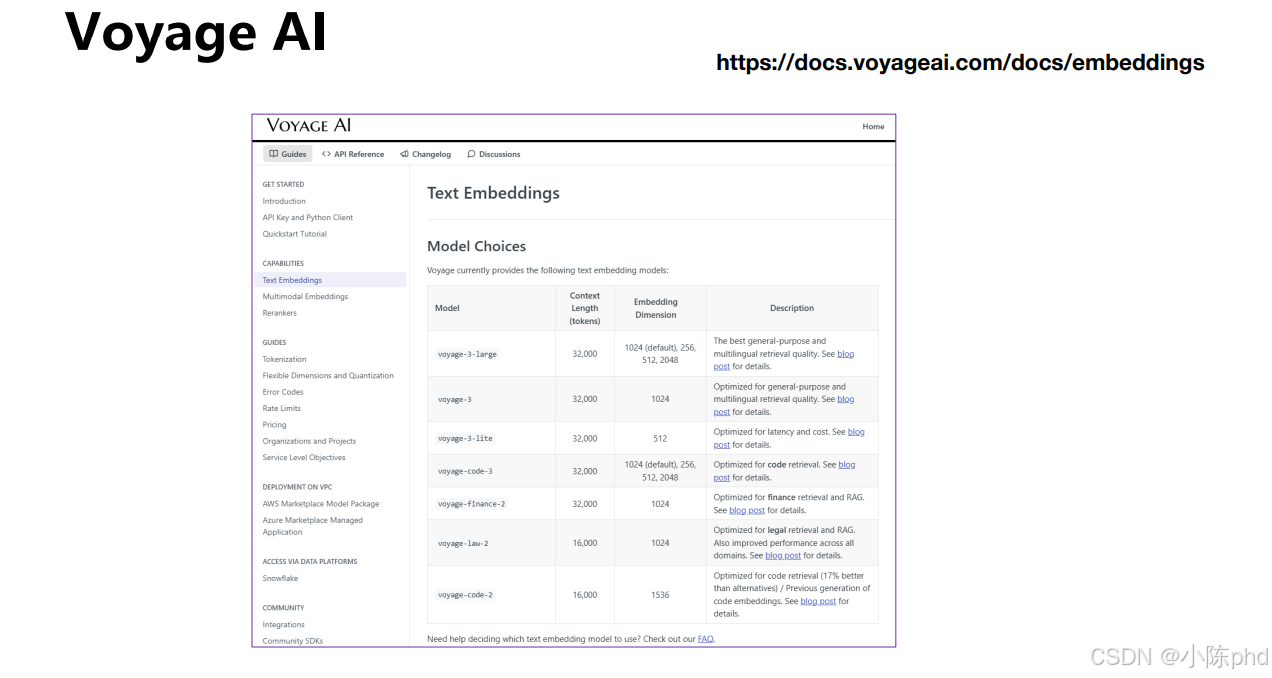
Task: Click the GET STARTED section label
Action: [283, 184]
